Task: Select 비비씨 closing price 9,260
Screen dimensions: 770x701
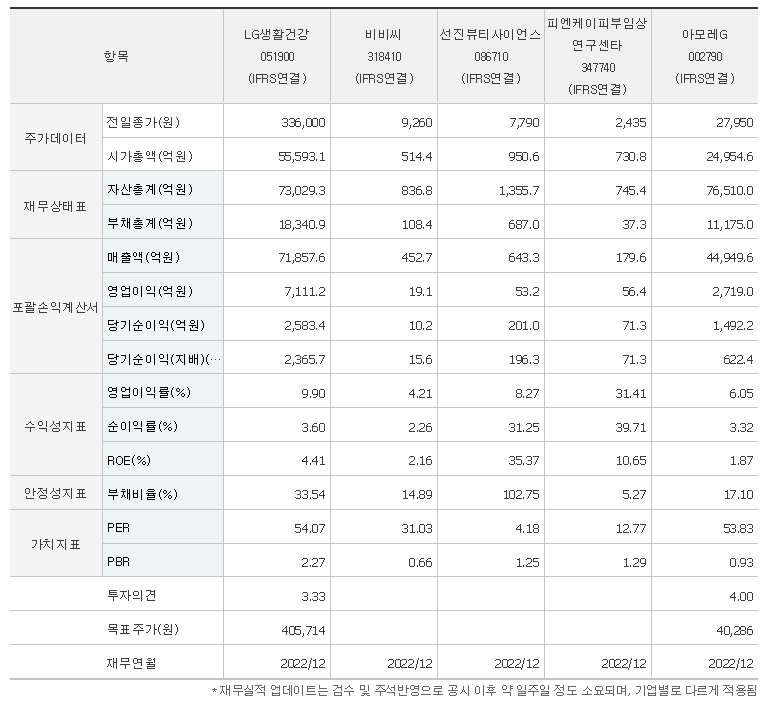Action: pyautogui.click(x=417, y=122)
